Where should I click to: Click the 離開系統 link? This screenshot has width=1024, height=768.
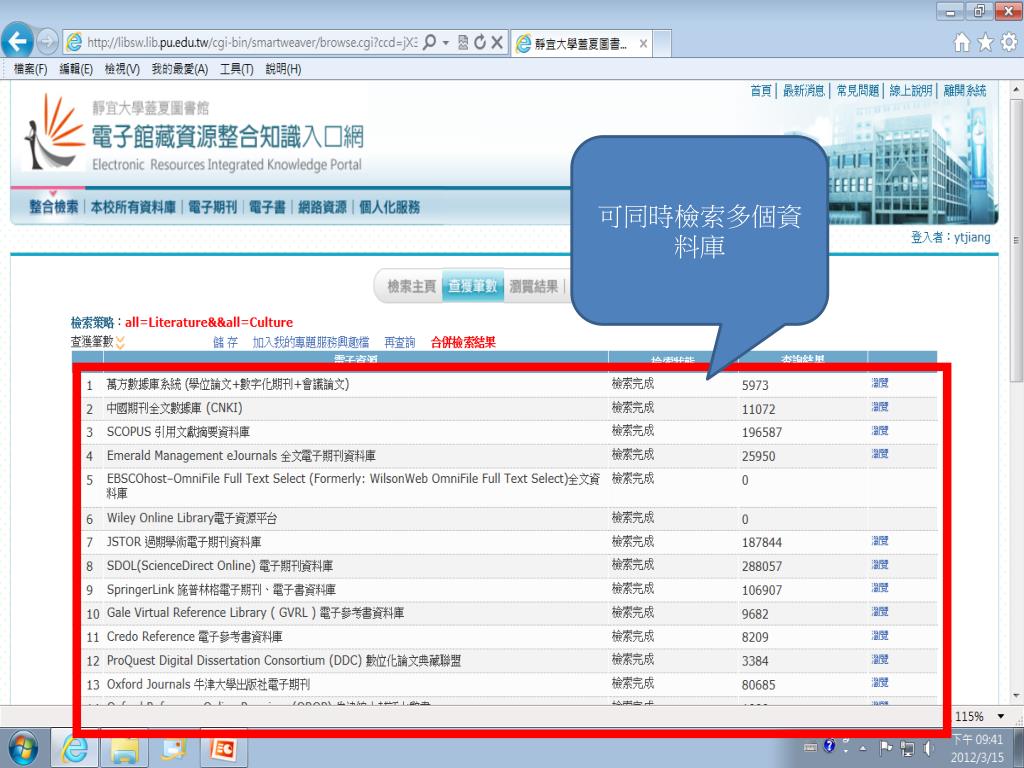tap(965, 91)
